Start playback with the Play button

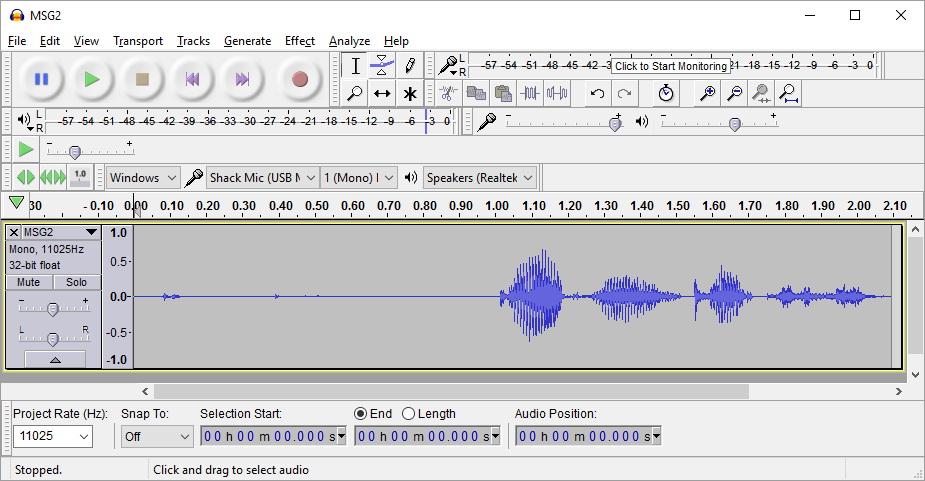tap(91, 79)
